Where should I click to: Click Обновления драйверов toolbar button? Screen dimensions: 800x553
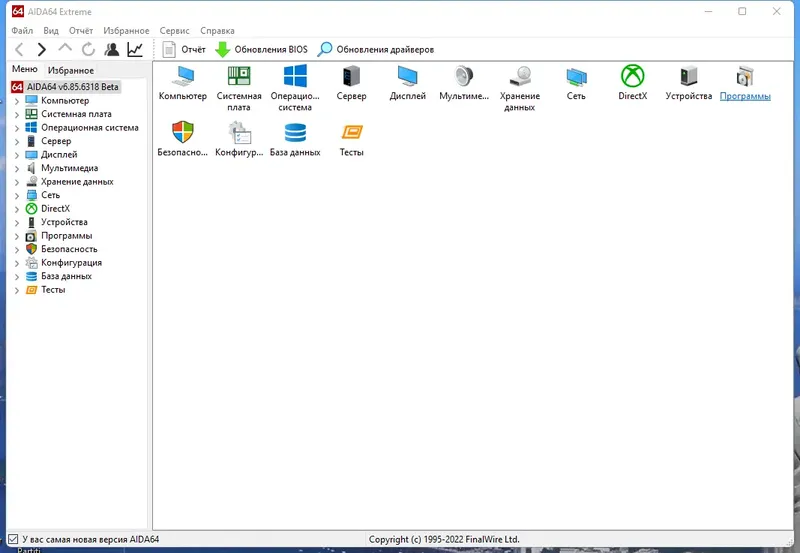tap(376, 49)
